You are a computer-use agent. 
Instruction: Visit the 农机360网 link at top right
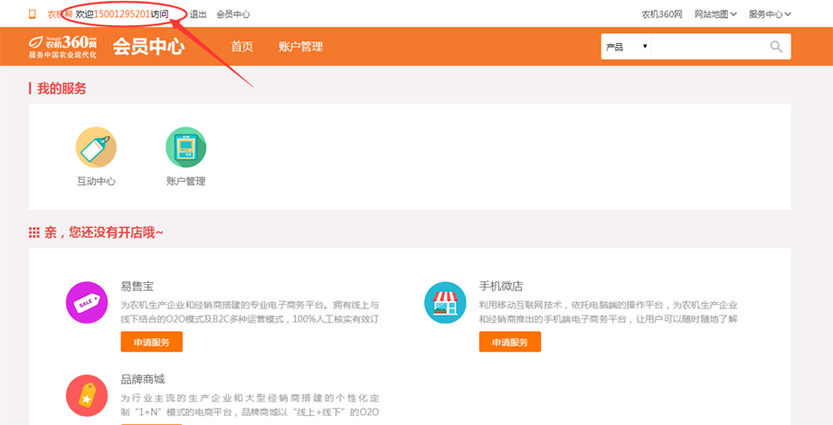(x=662, y=14)
